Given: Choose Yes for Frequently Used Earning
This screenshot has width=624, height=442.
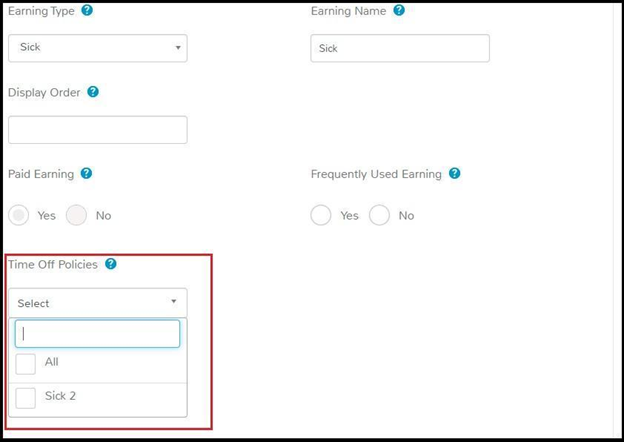Looking at the screenshot, I should pyautogui.click(x=321, y=215).
